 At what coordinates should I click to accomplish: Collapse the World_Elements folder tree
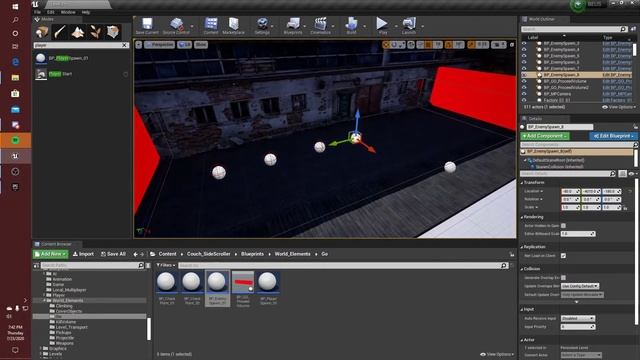[x=44, y=300]
